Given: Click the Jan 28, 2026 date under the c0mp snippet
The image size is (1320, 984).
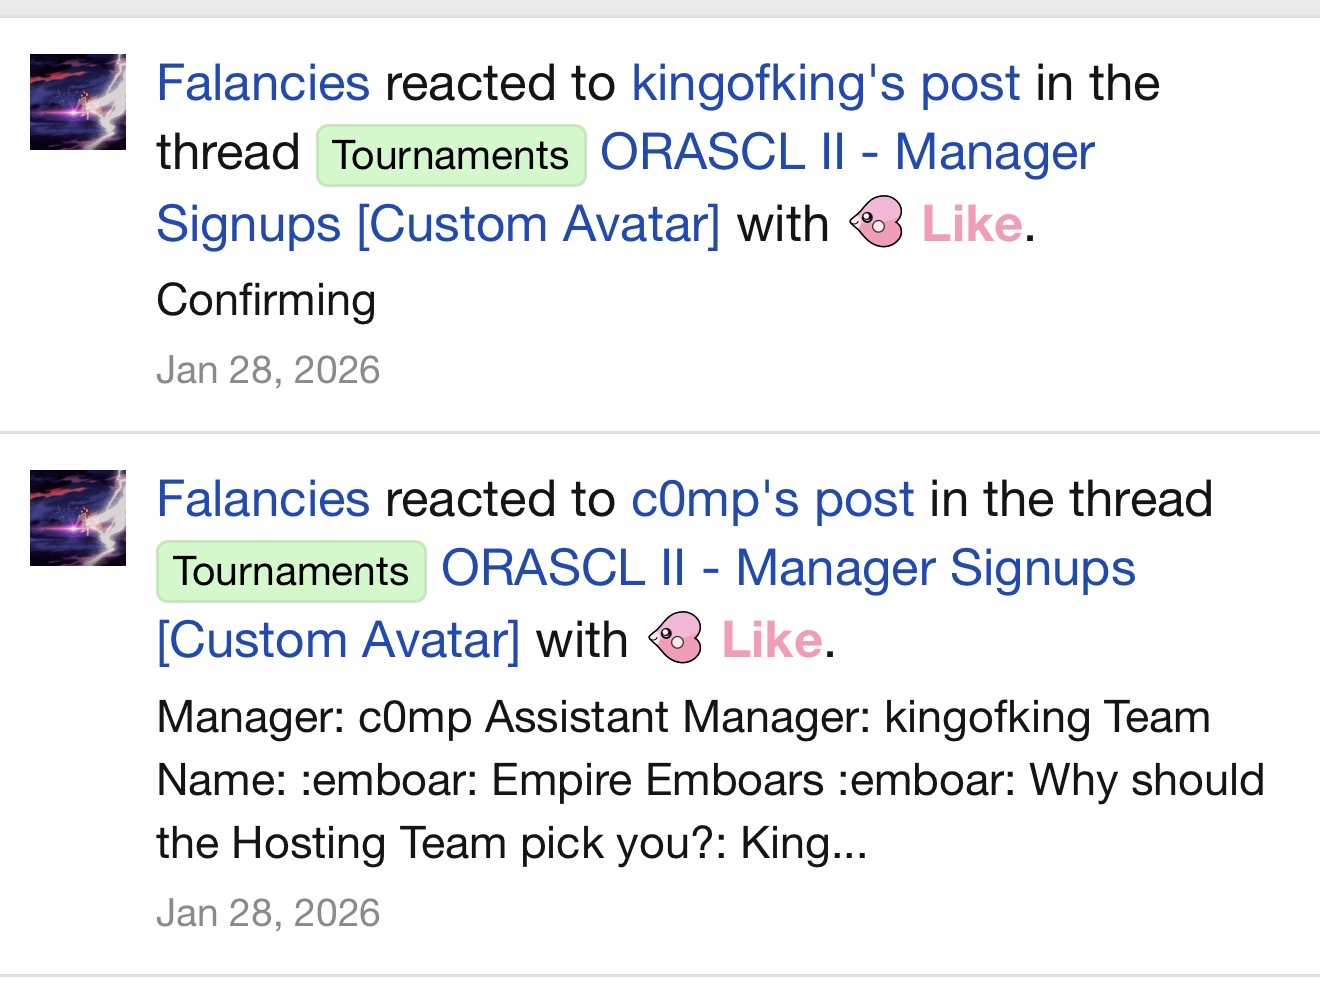Looking at the screenshot, I should click(x=268, y=913).
